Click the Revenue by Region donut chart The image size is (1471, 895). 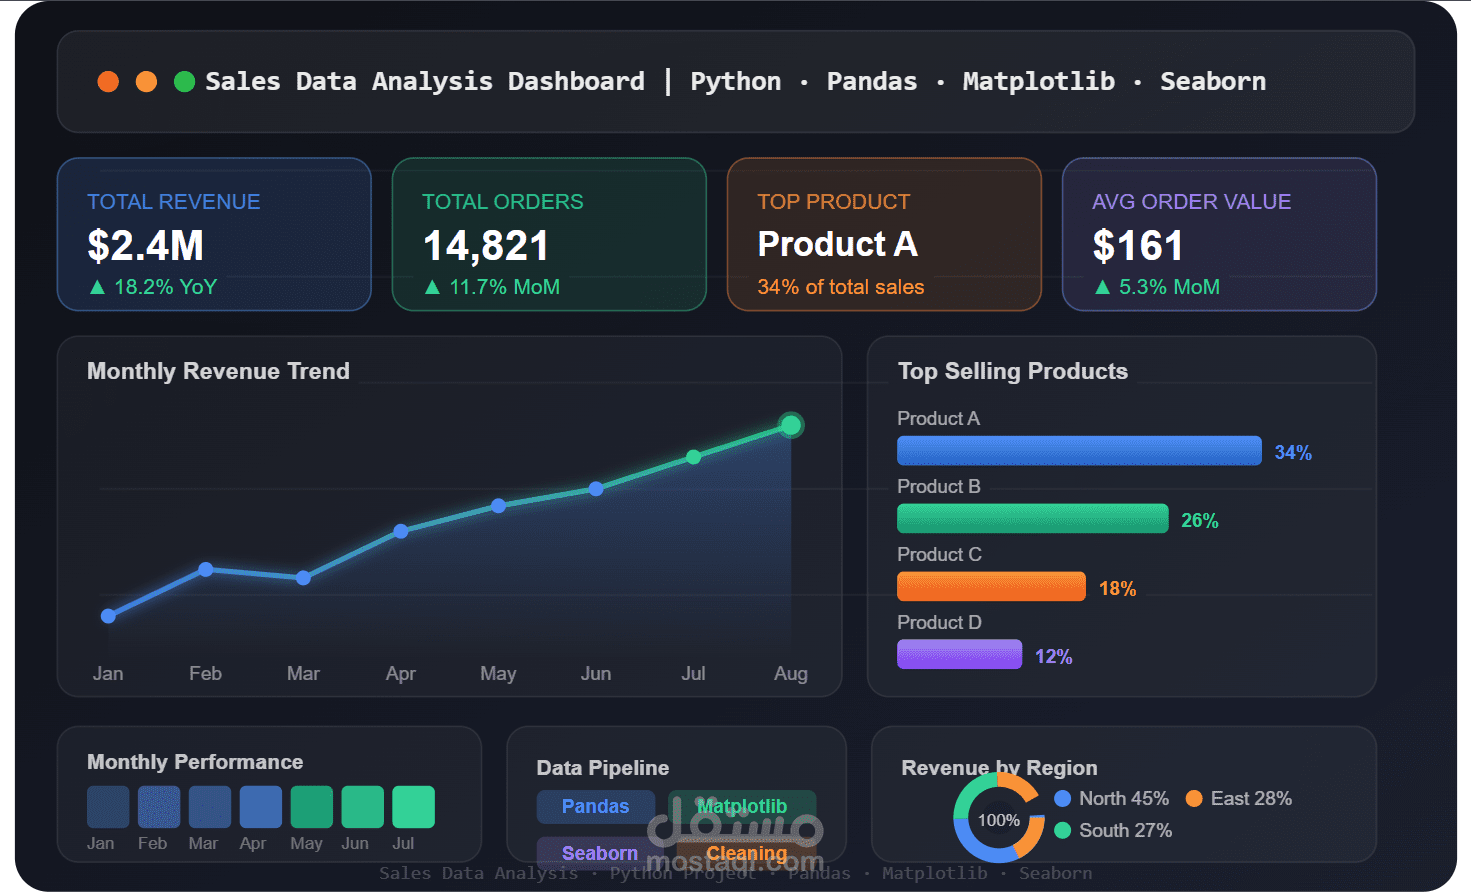tap(999, 819)
